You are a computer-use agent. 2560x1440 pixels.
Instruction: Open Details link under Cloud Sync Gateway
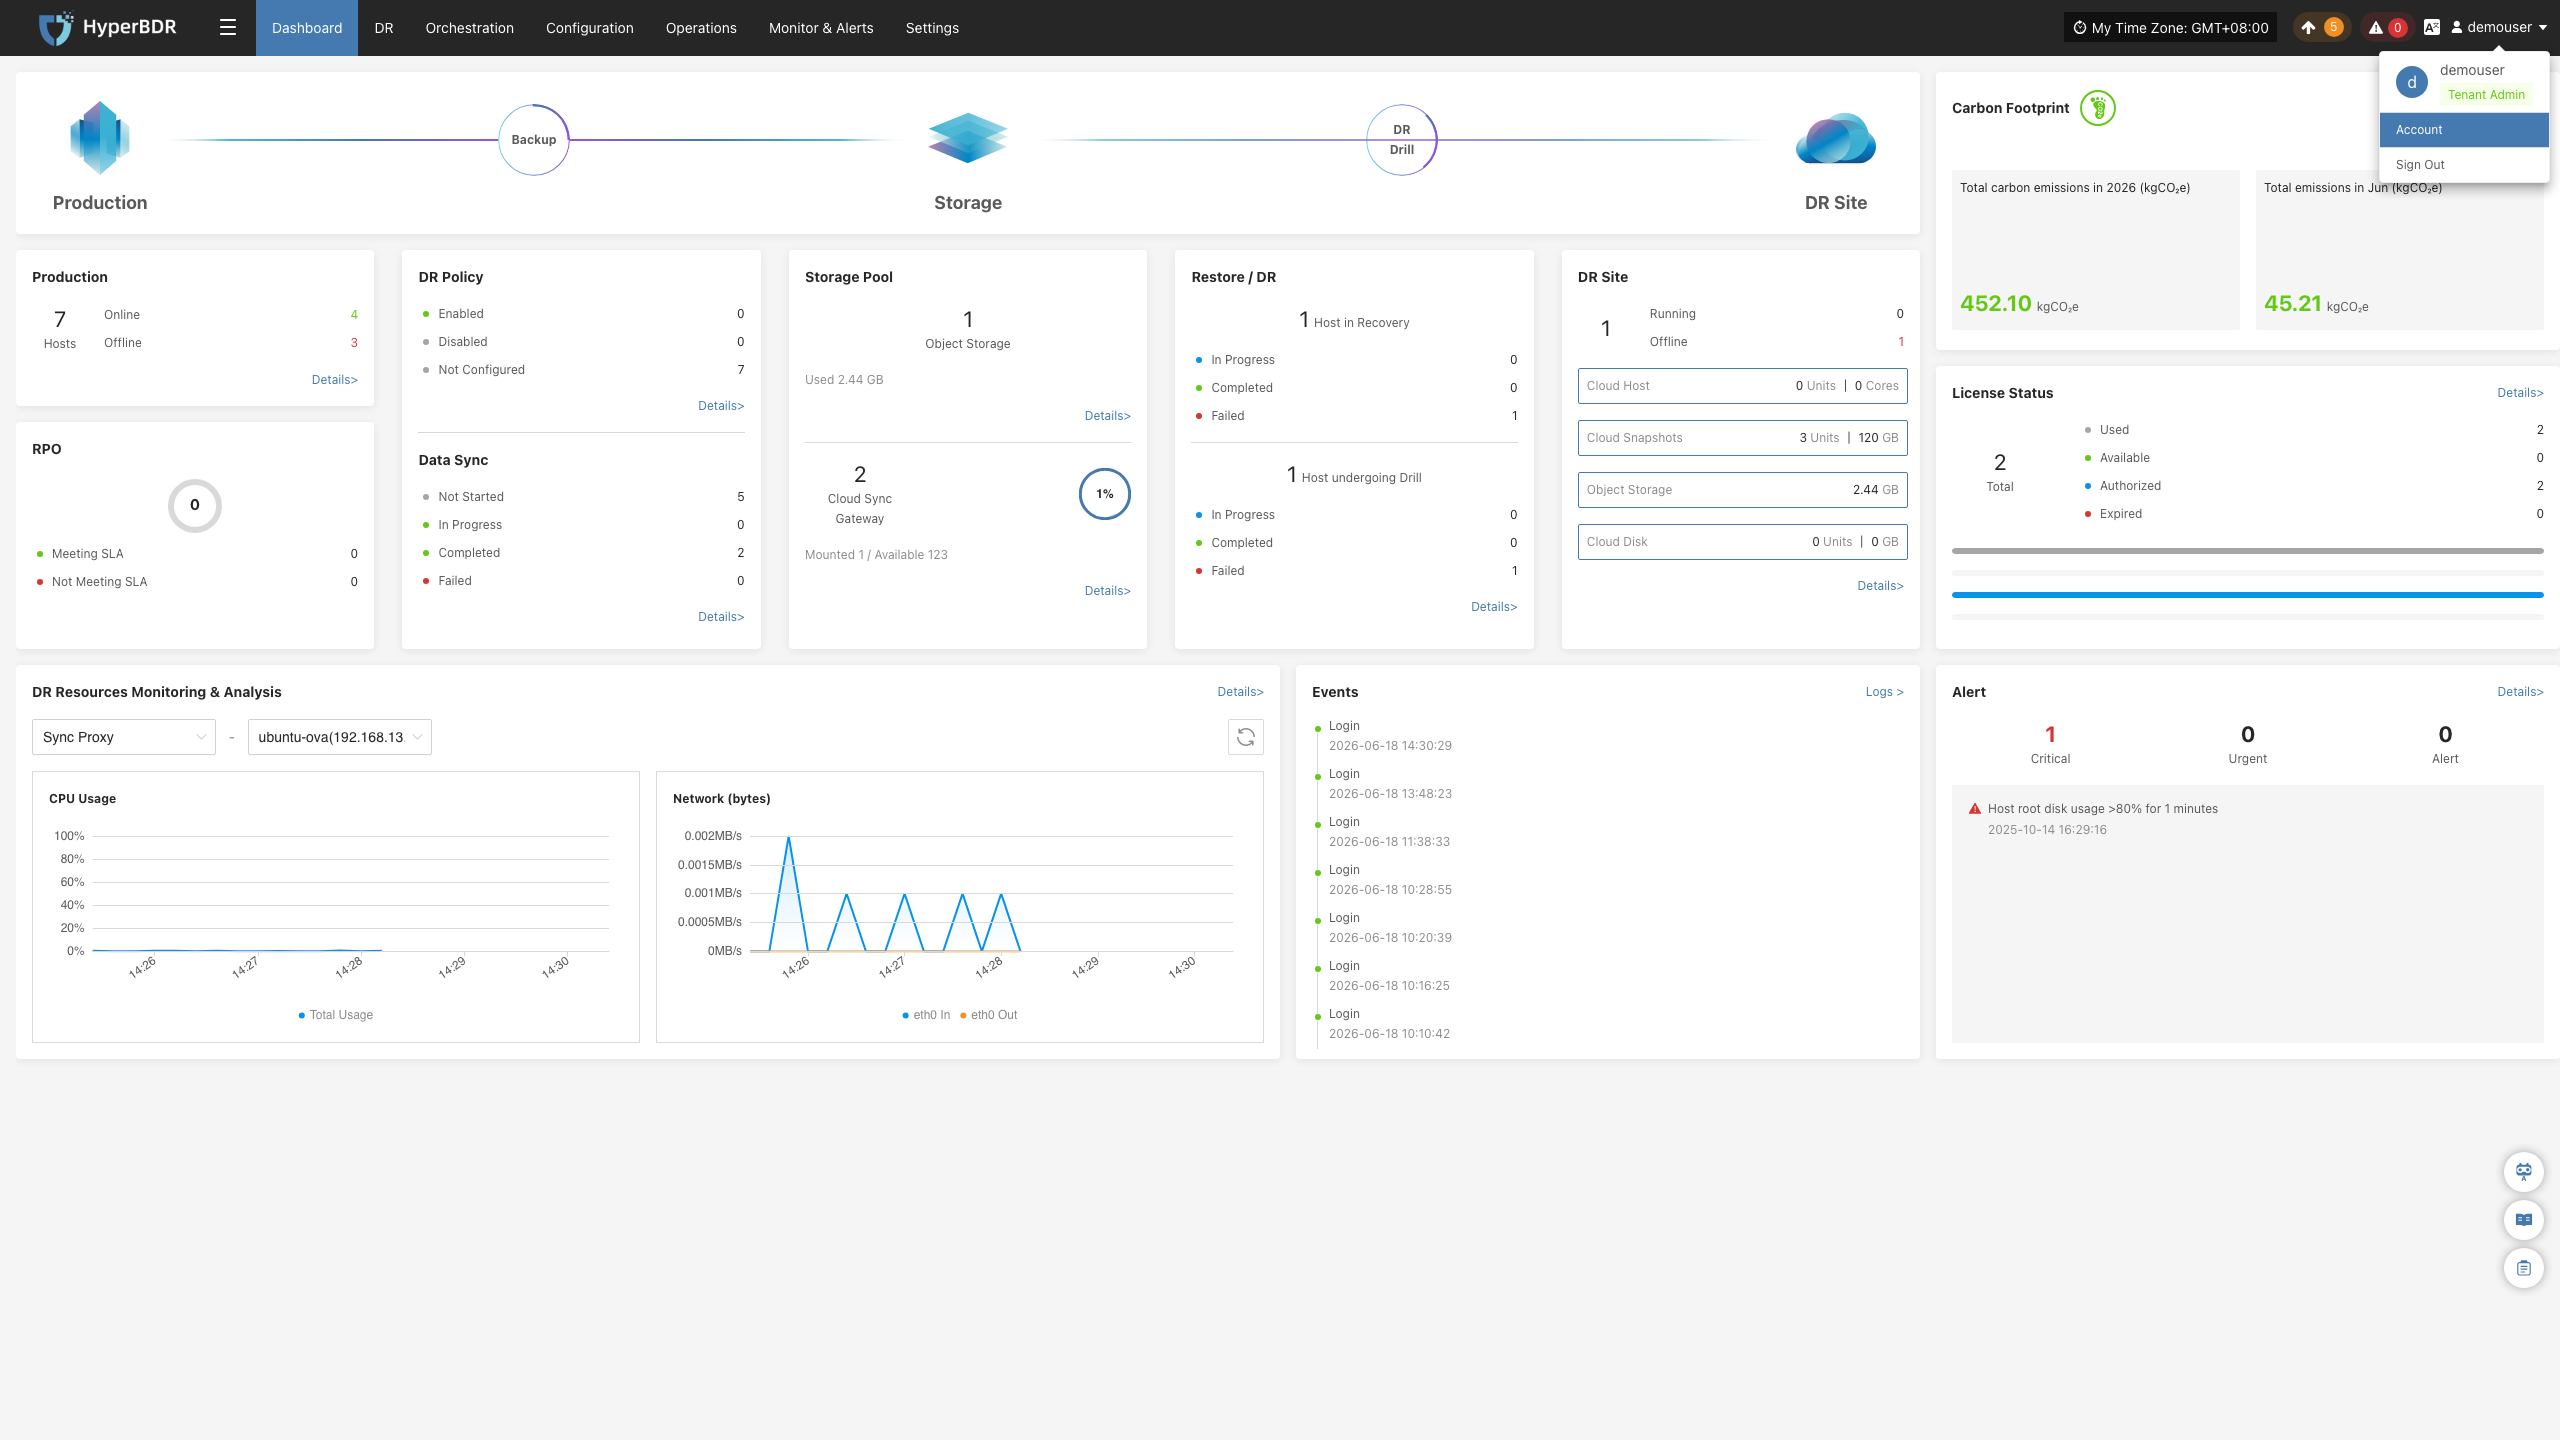tap(1108, 591)
